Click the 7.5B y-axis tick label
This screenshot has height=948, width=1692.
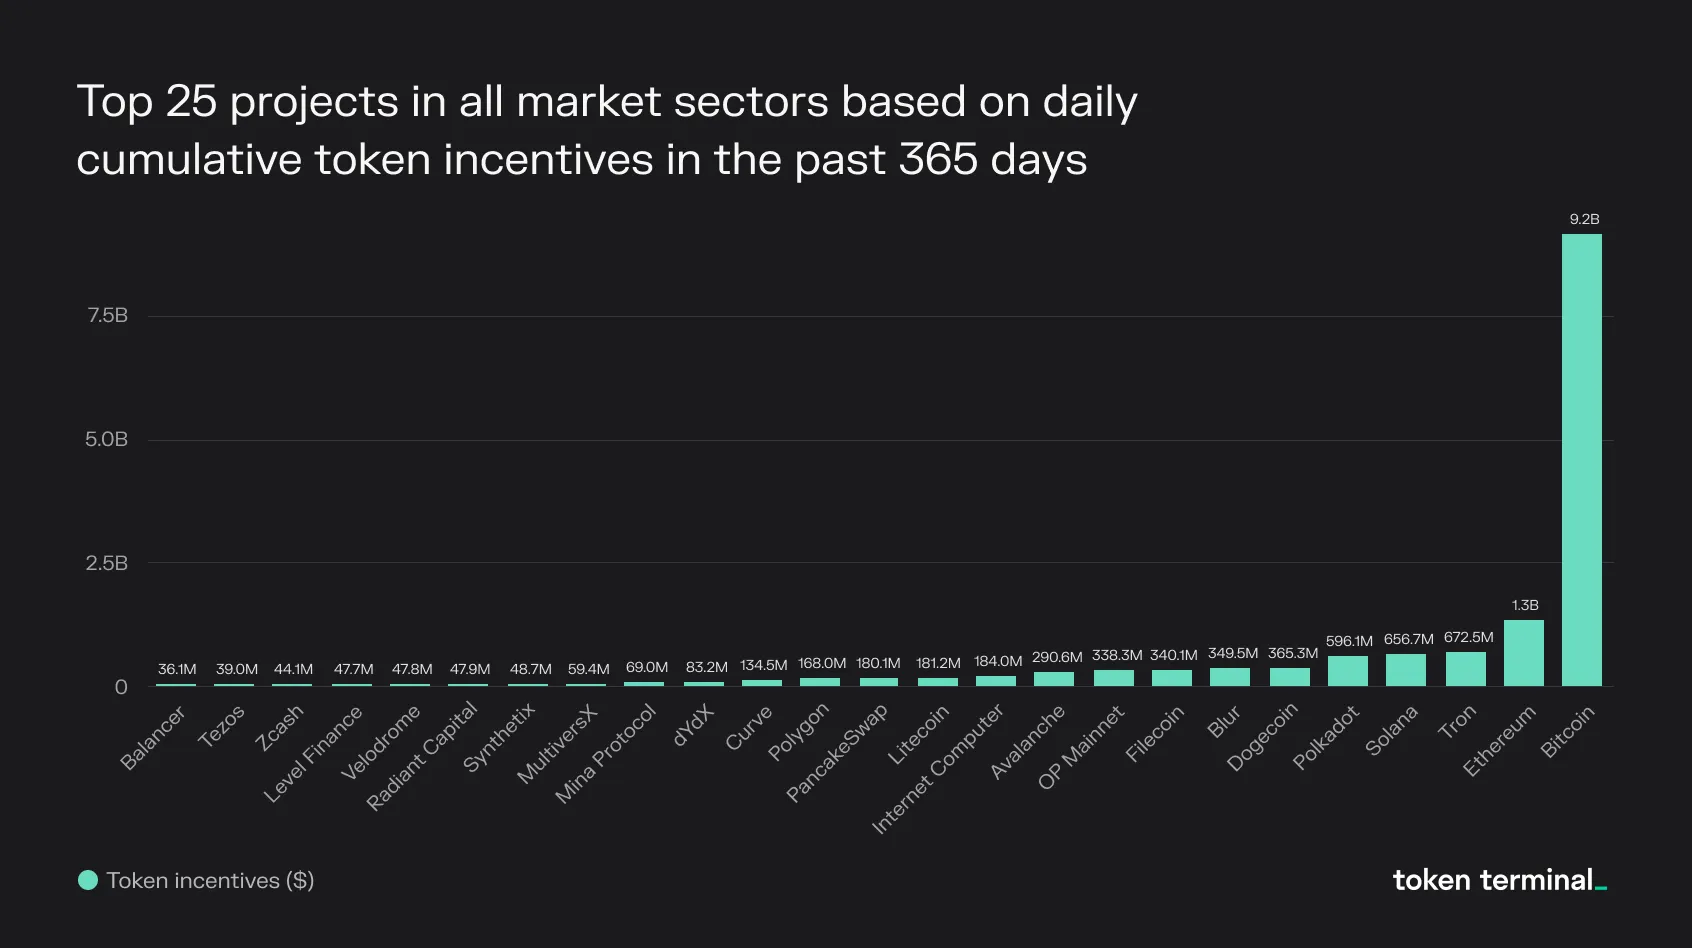point(107,315)
